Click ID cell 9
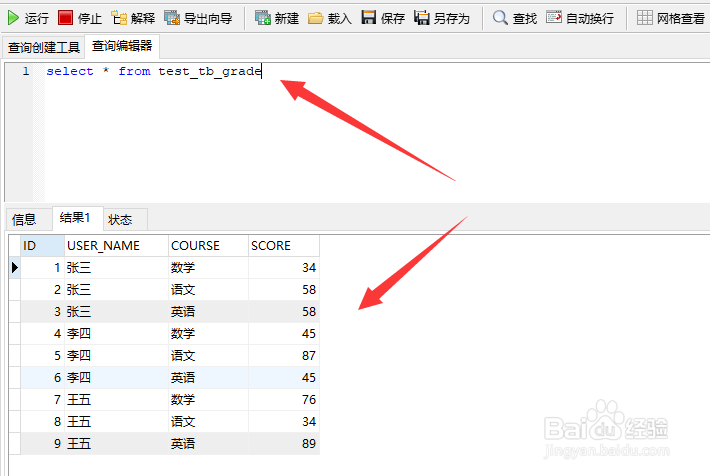710x476 pixels. pos(43,443)
